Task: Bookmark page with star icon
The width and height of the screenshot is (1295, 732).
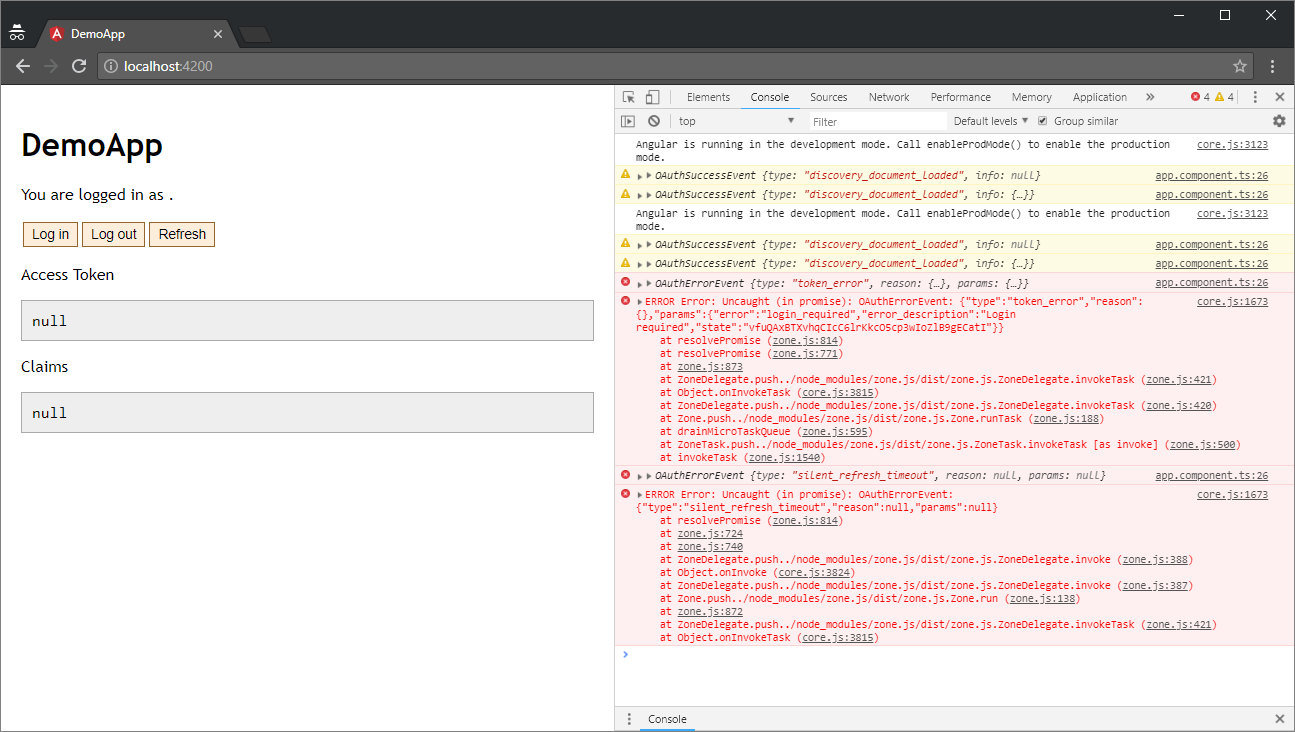Action: coord(1240,66)
